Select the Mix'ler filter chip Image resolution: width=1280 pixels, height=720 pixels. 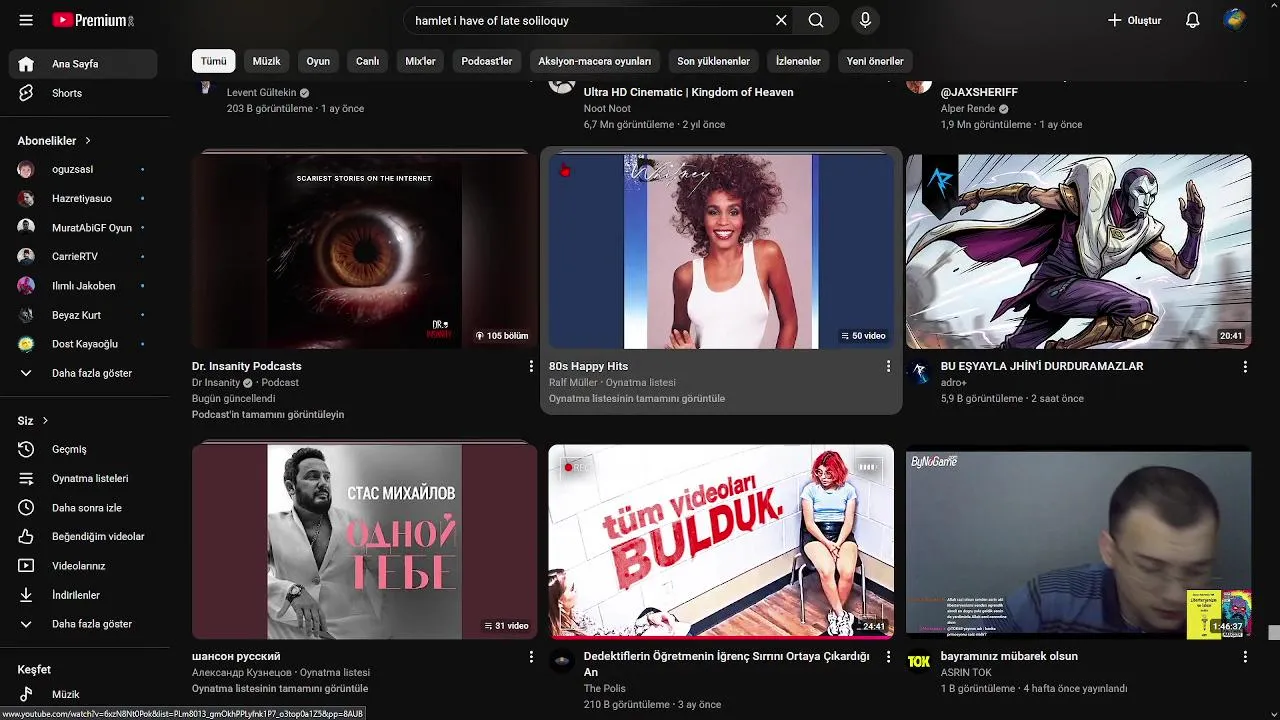tap(420, 61)
